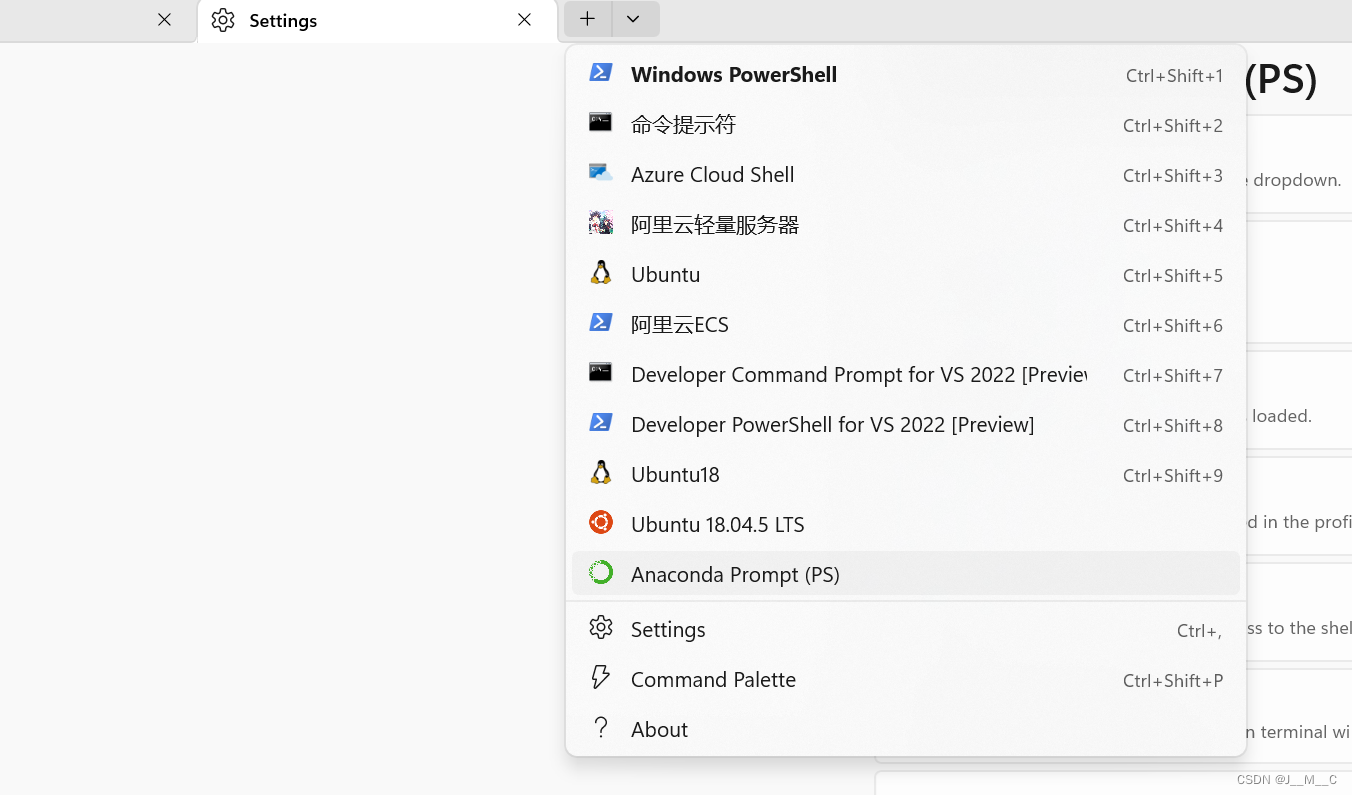The height and width of the screenshot is (795, 1352).
Task: Click the Settings gear icon in menu
Action: tap(600, 627)
